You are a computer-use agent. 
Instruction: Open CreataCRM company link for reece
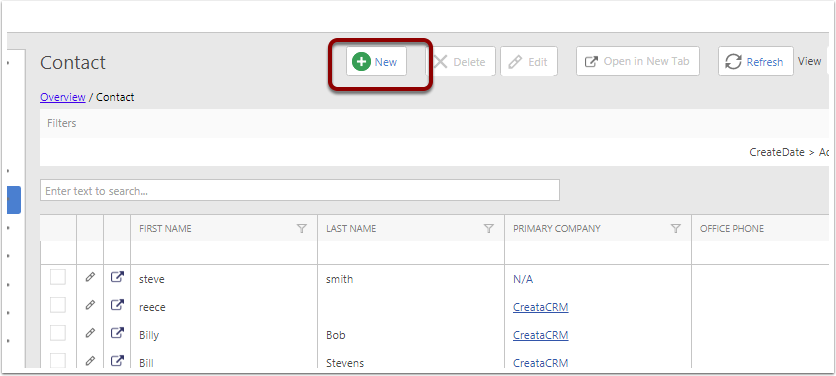pyautogui.click(x=541, y=307)
